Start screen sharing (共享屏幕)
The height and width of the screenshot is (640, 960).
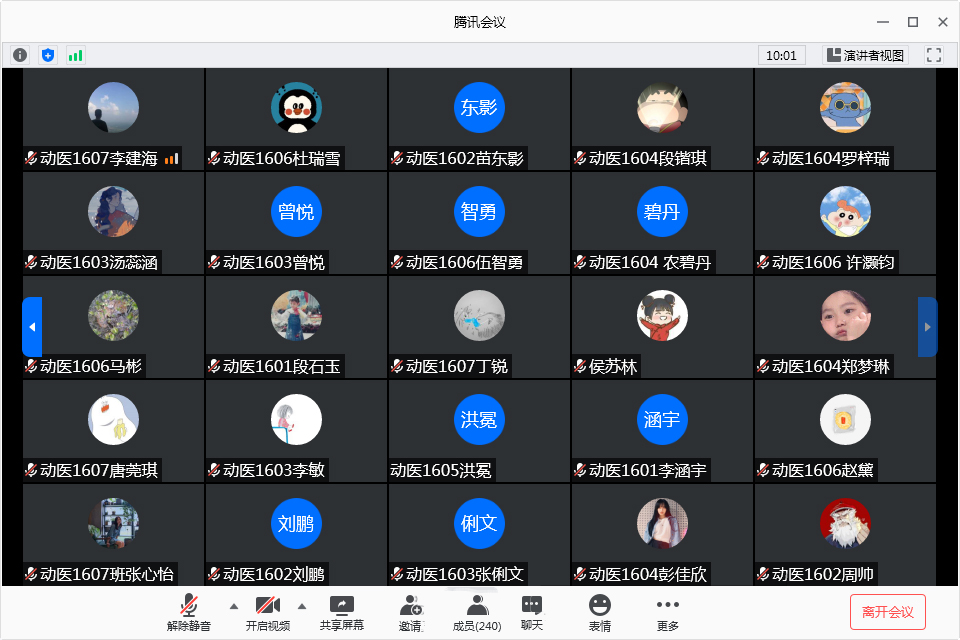tap(342, 612)
